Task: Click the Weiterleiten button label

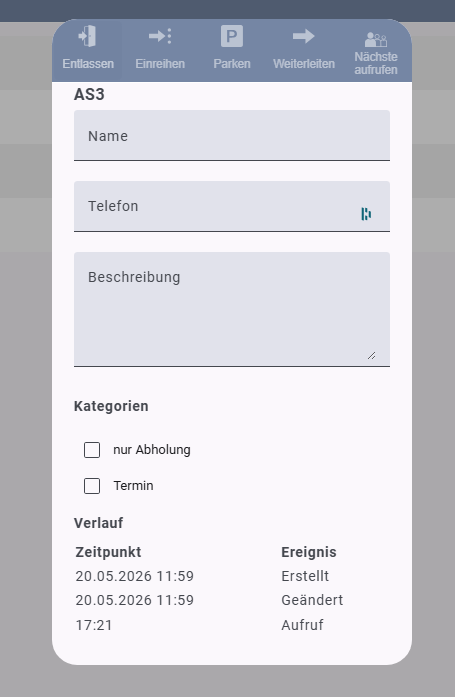Action: 304,64
